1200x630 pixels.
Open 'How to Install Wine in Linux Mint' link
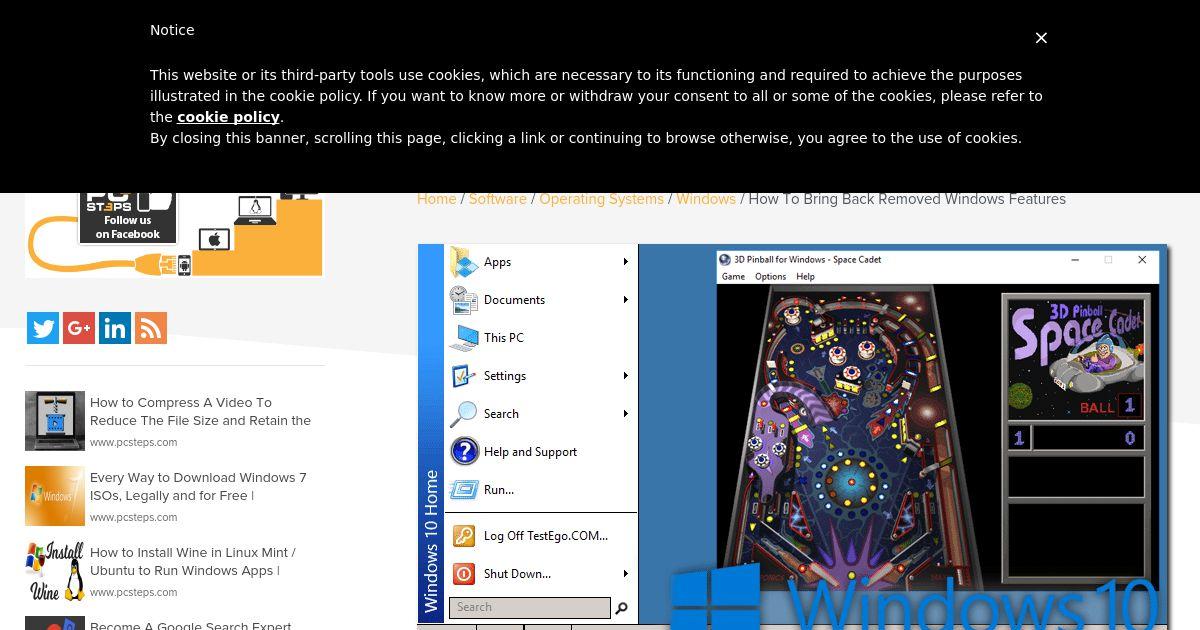coord(192,562)
